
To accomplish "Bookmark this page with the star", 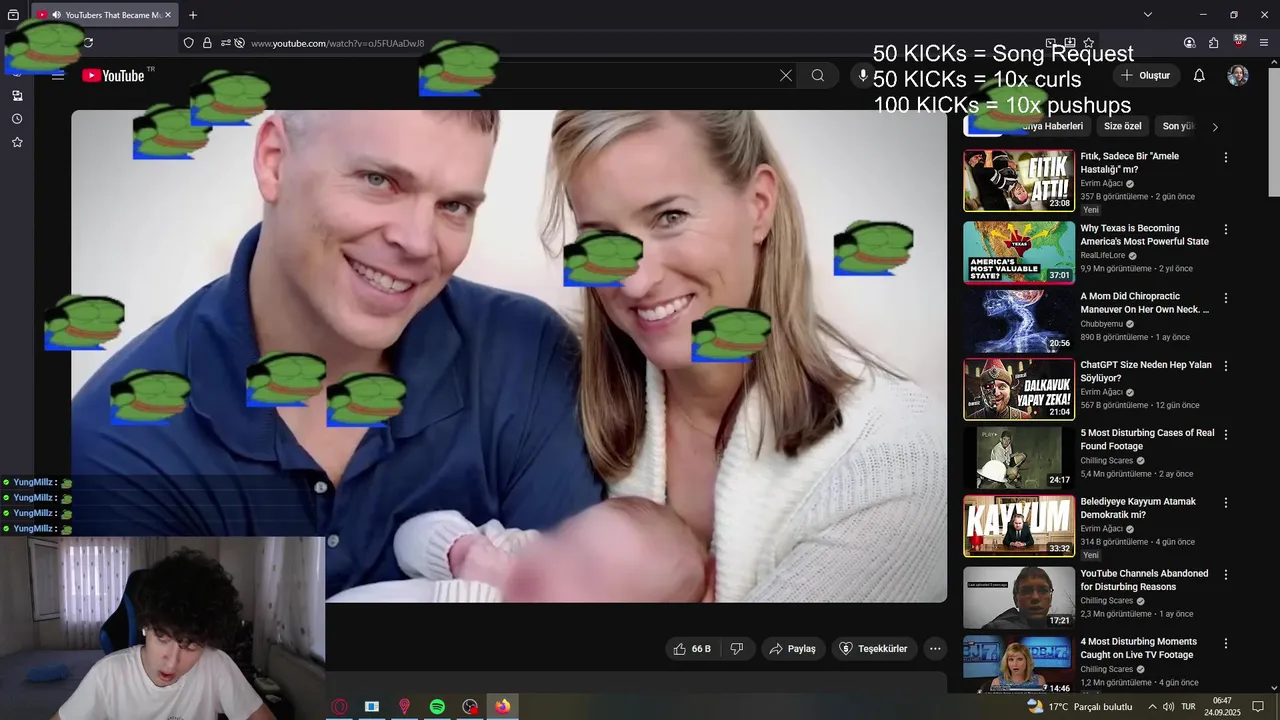I will (1088, 43).
